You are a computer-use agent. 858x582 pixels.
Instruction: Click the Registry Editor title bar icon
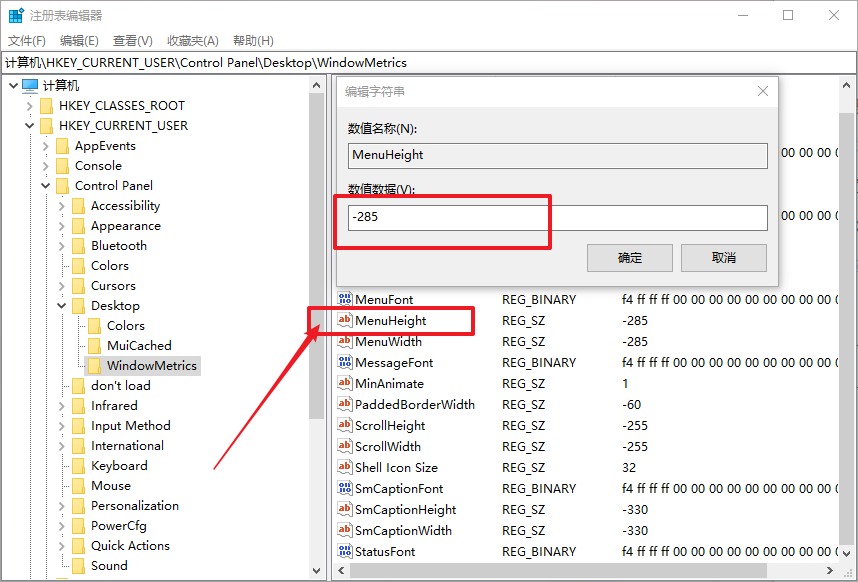[x=16, y=16]
